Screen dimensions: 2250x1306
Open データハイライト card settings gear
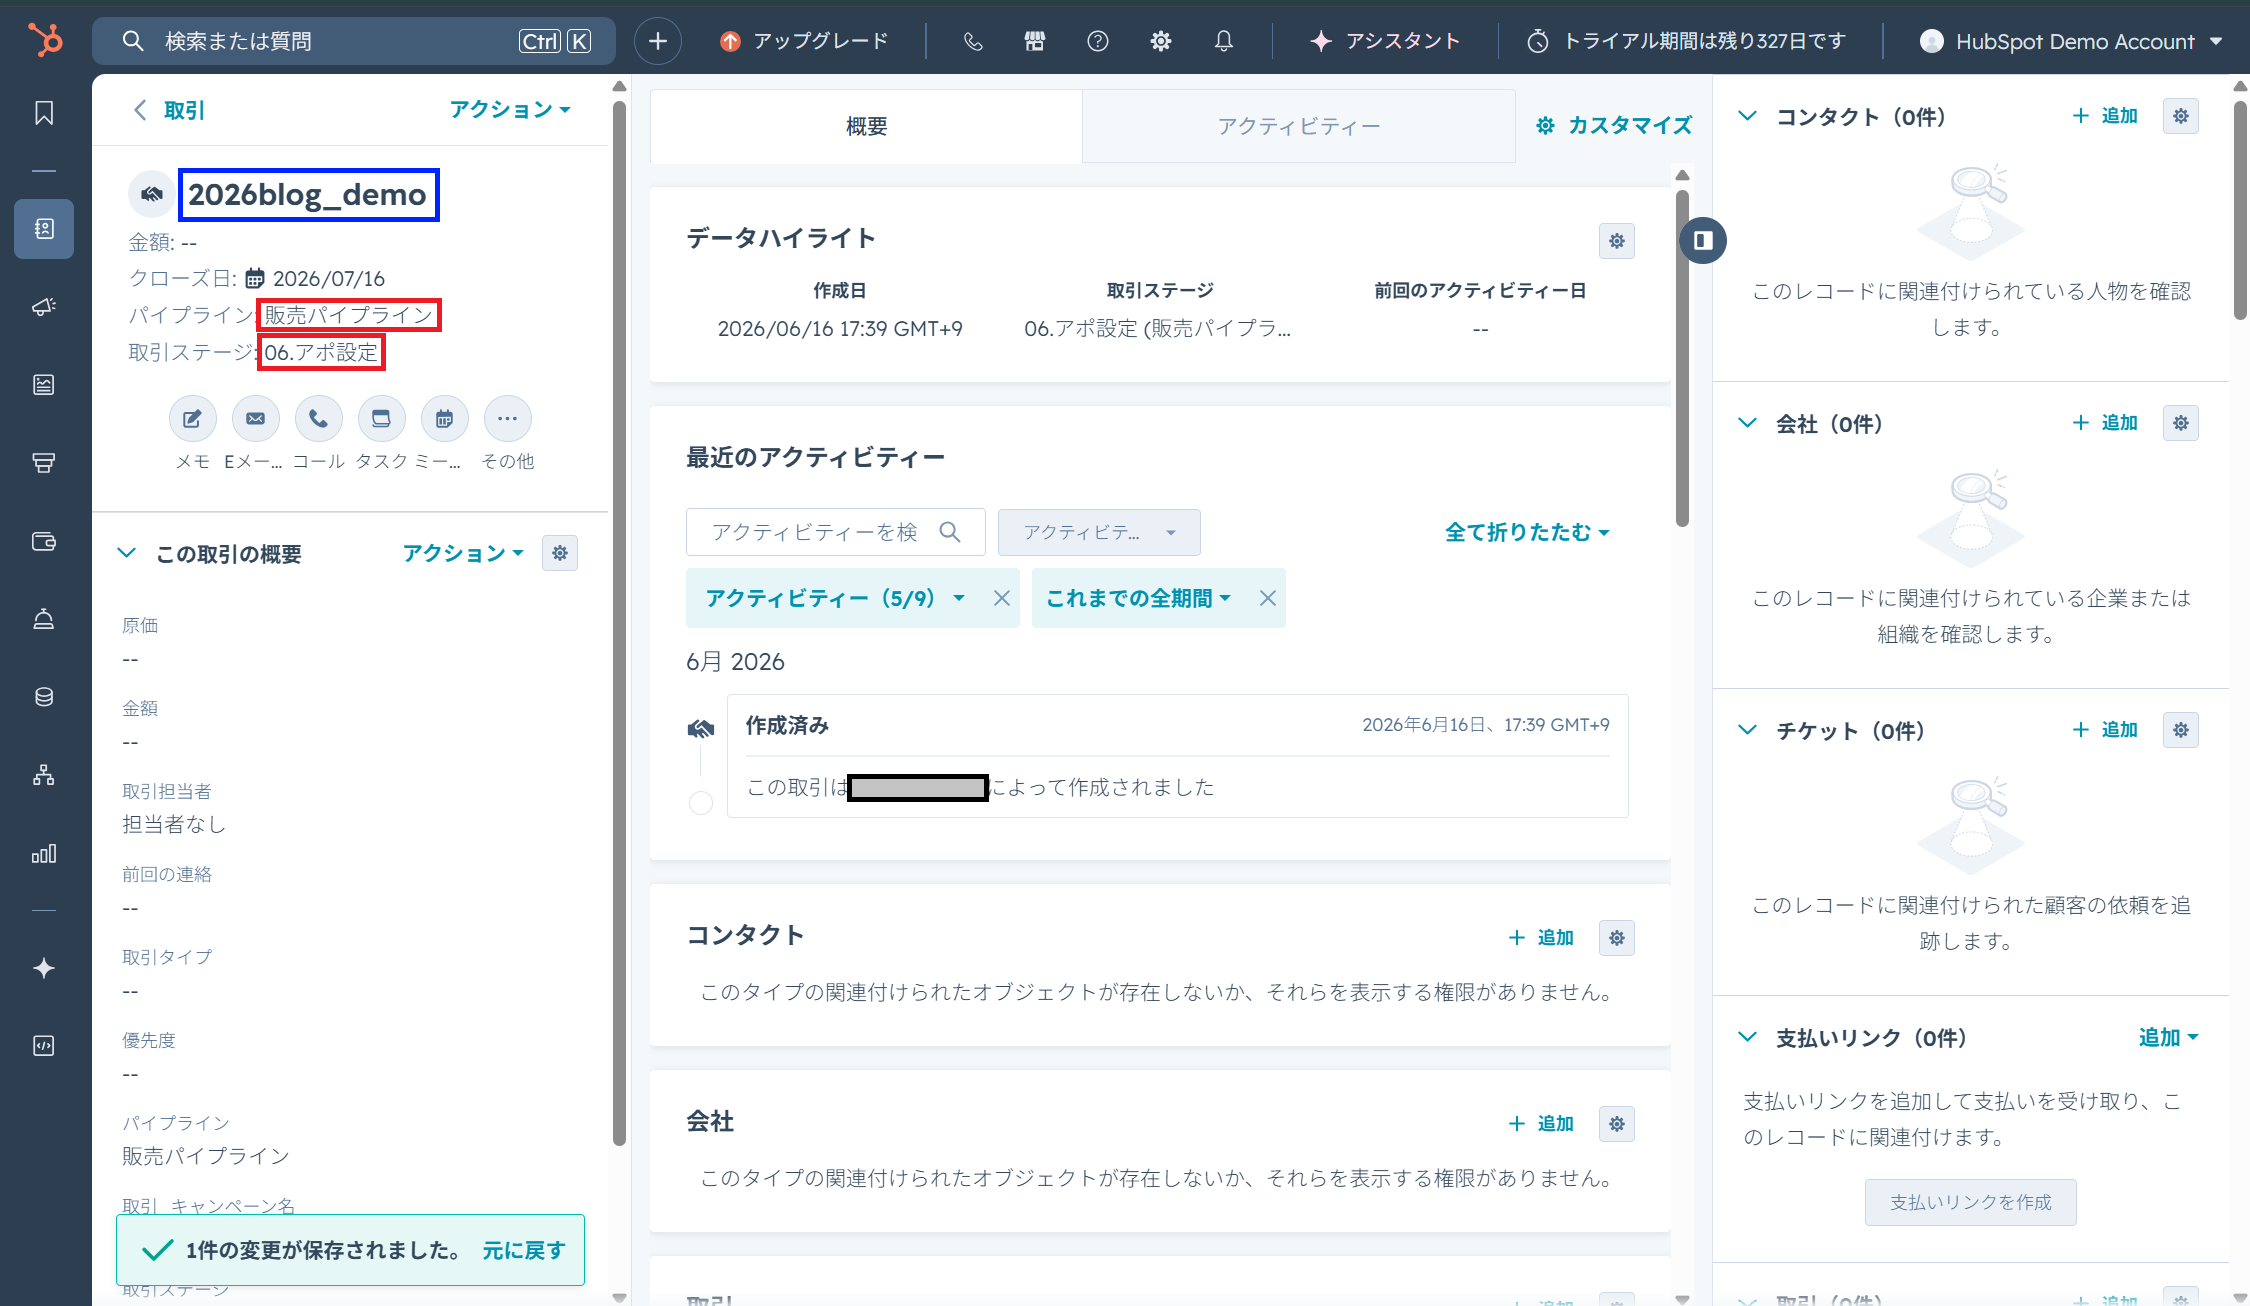pos(1617,241)
